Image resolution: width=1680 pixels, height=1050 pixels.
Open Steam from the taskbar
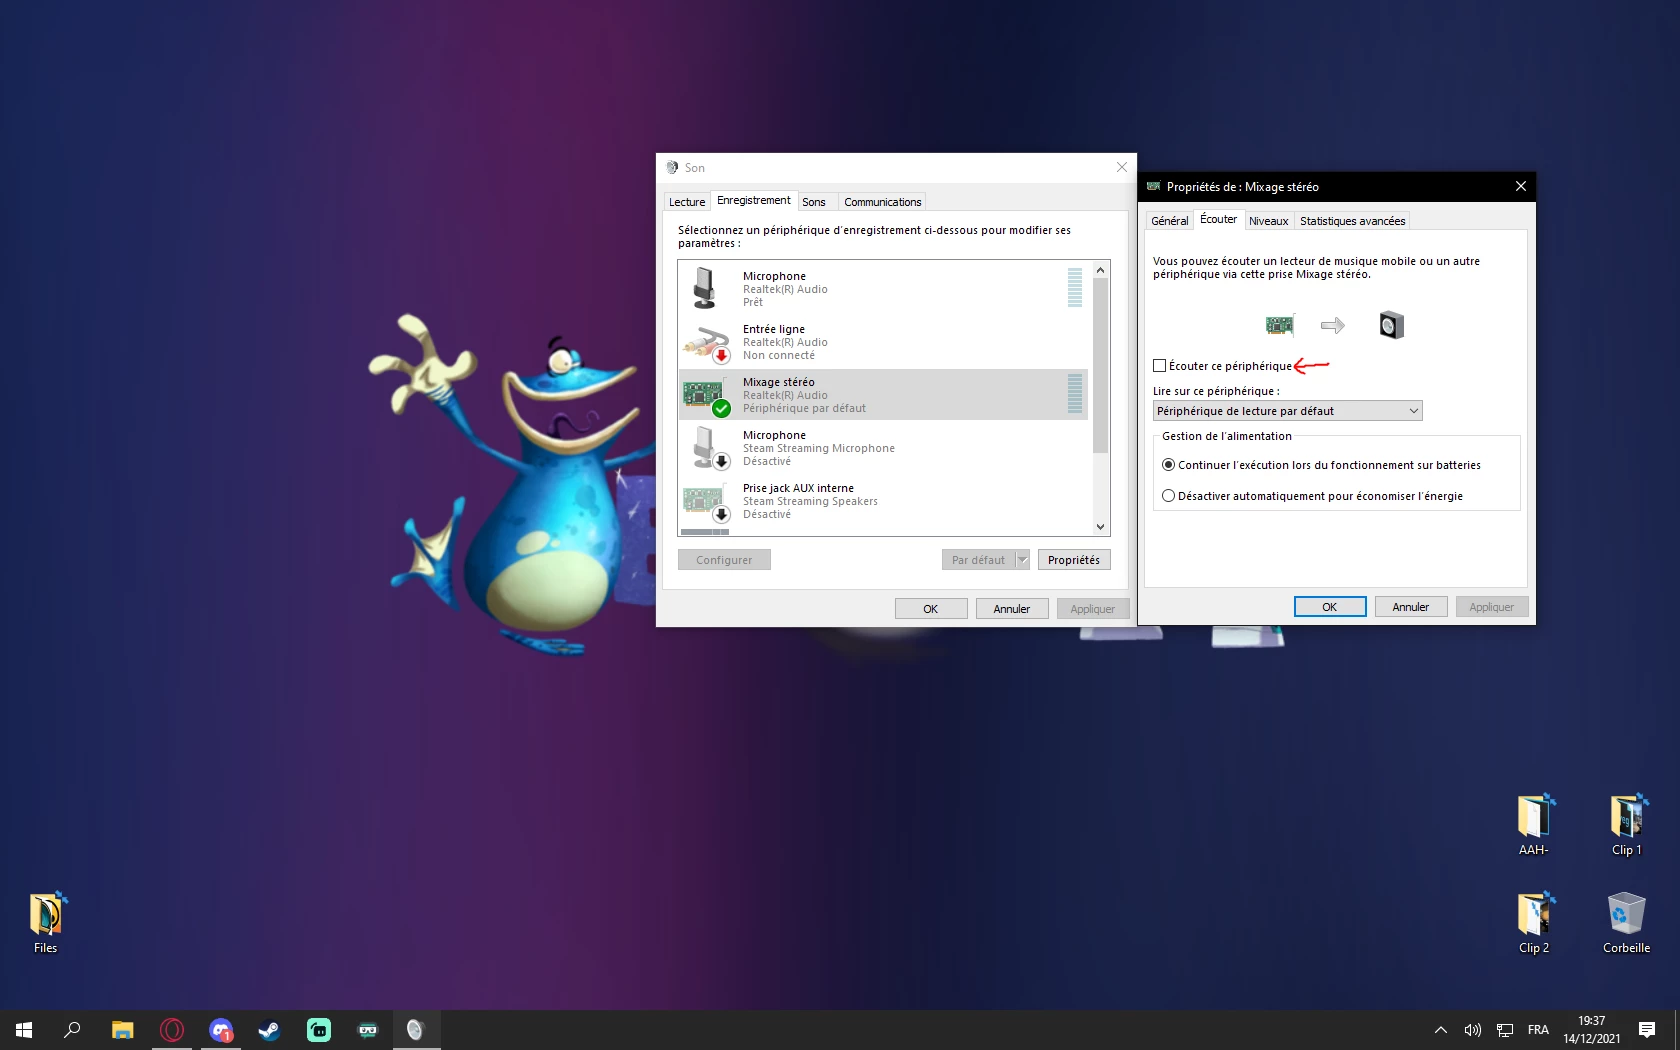point(270,1030)
